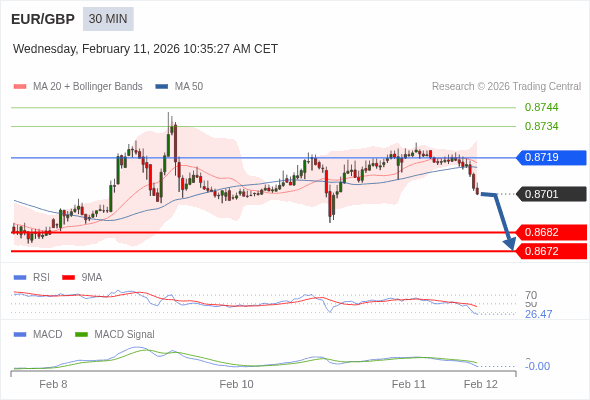Click the Feb 8 date axis label
The width and height of the screenshot is (590, 400).
click(53, 384)
